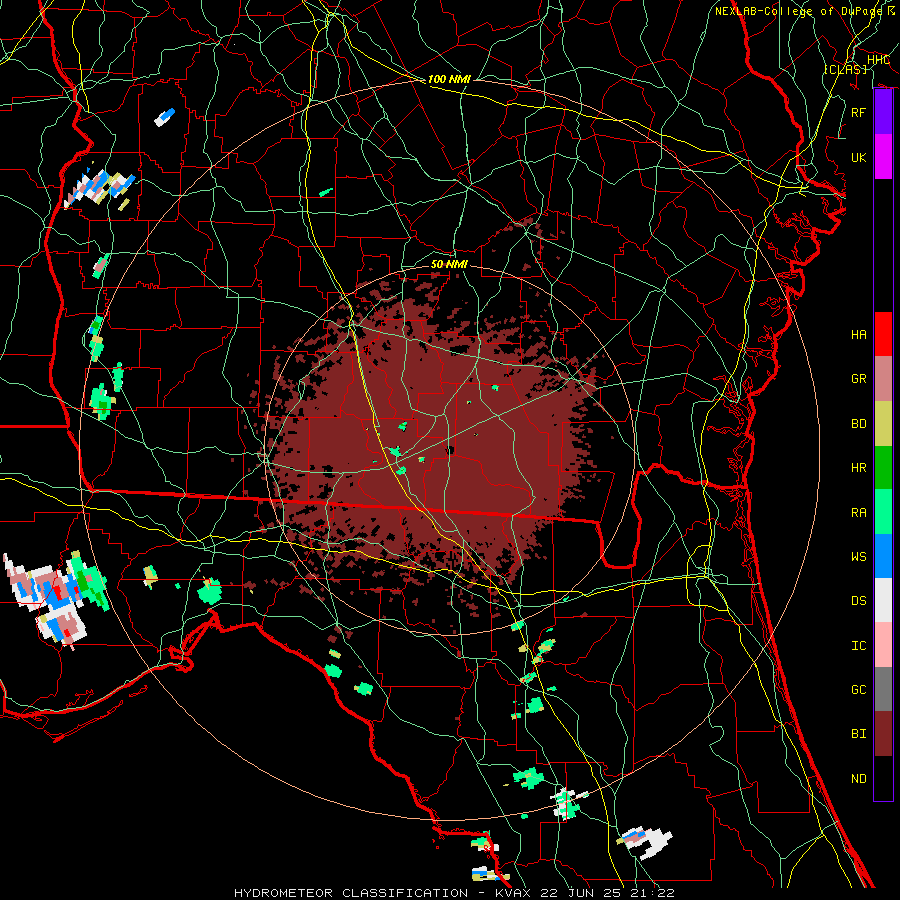The width and height of the screenshot is (900, 900).
Task: Click the 'GR' legend label
Action: pyautogui.click(x=858, y=379)
